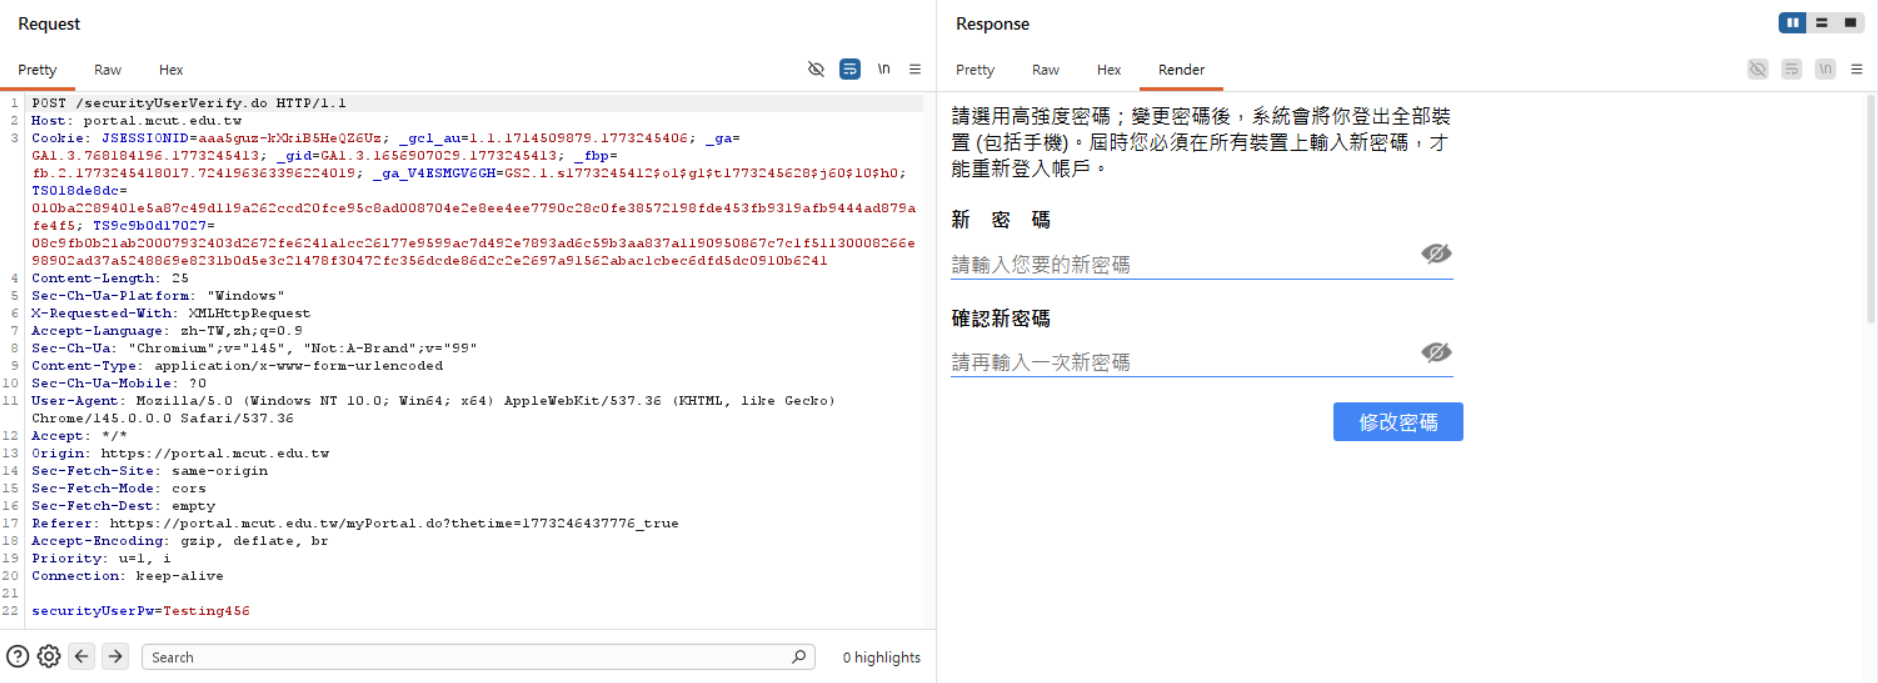Toggle hide non-printable characters in Request panel
The width and height of the screenshot is (1878, 683).
click(816, 69)
